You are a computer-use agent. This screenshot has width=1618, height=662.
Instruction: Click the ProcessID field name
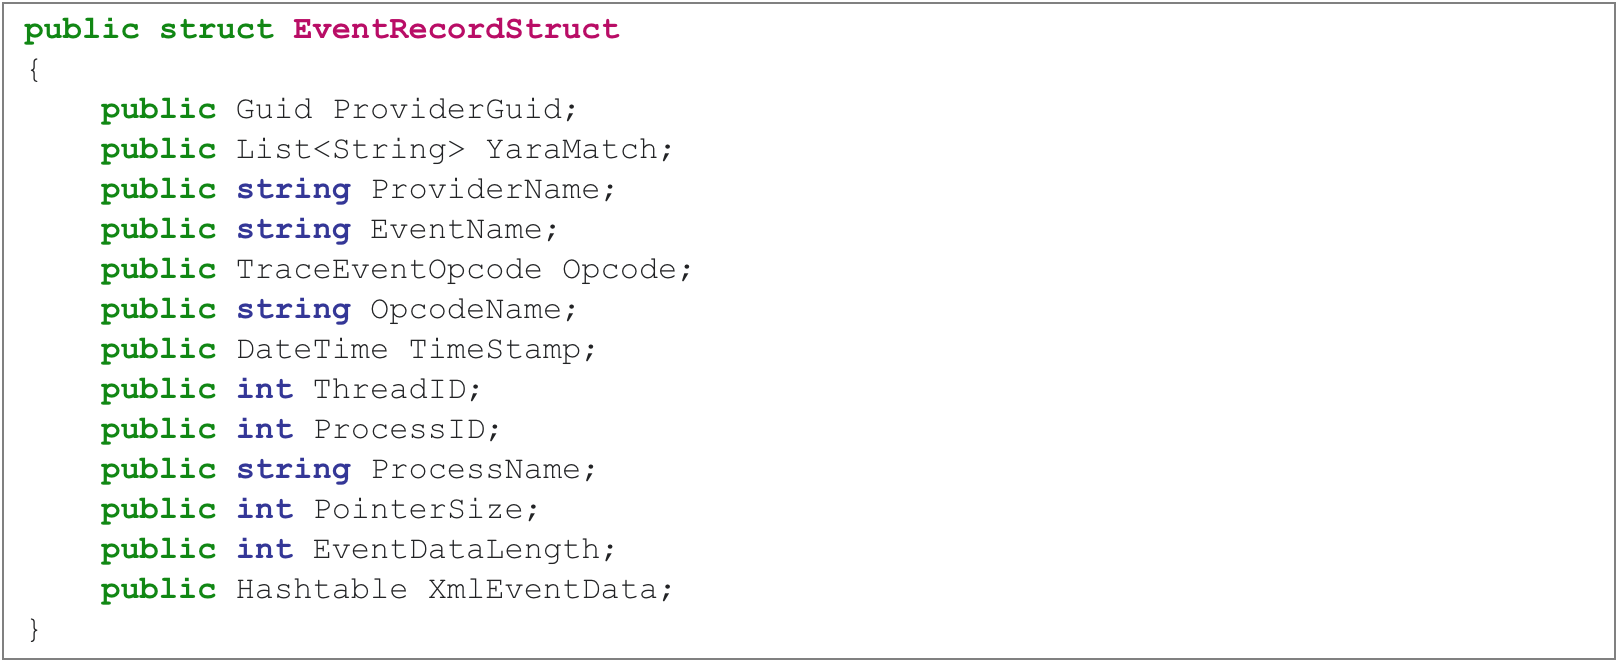point(399,429)
